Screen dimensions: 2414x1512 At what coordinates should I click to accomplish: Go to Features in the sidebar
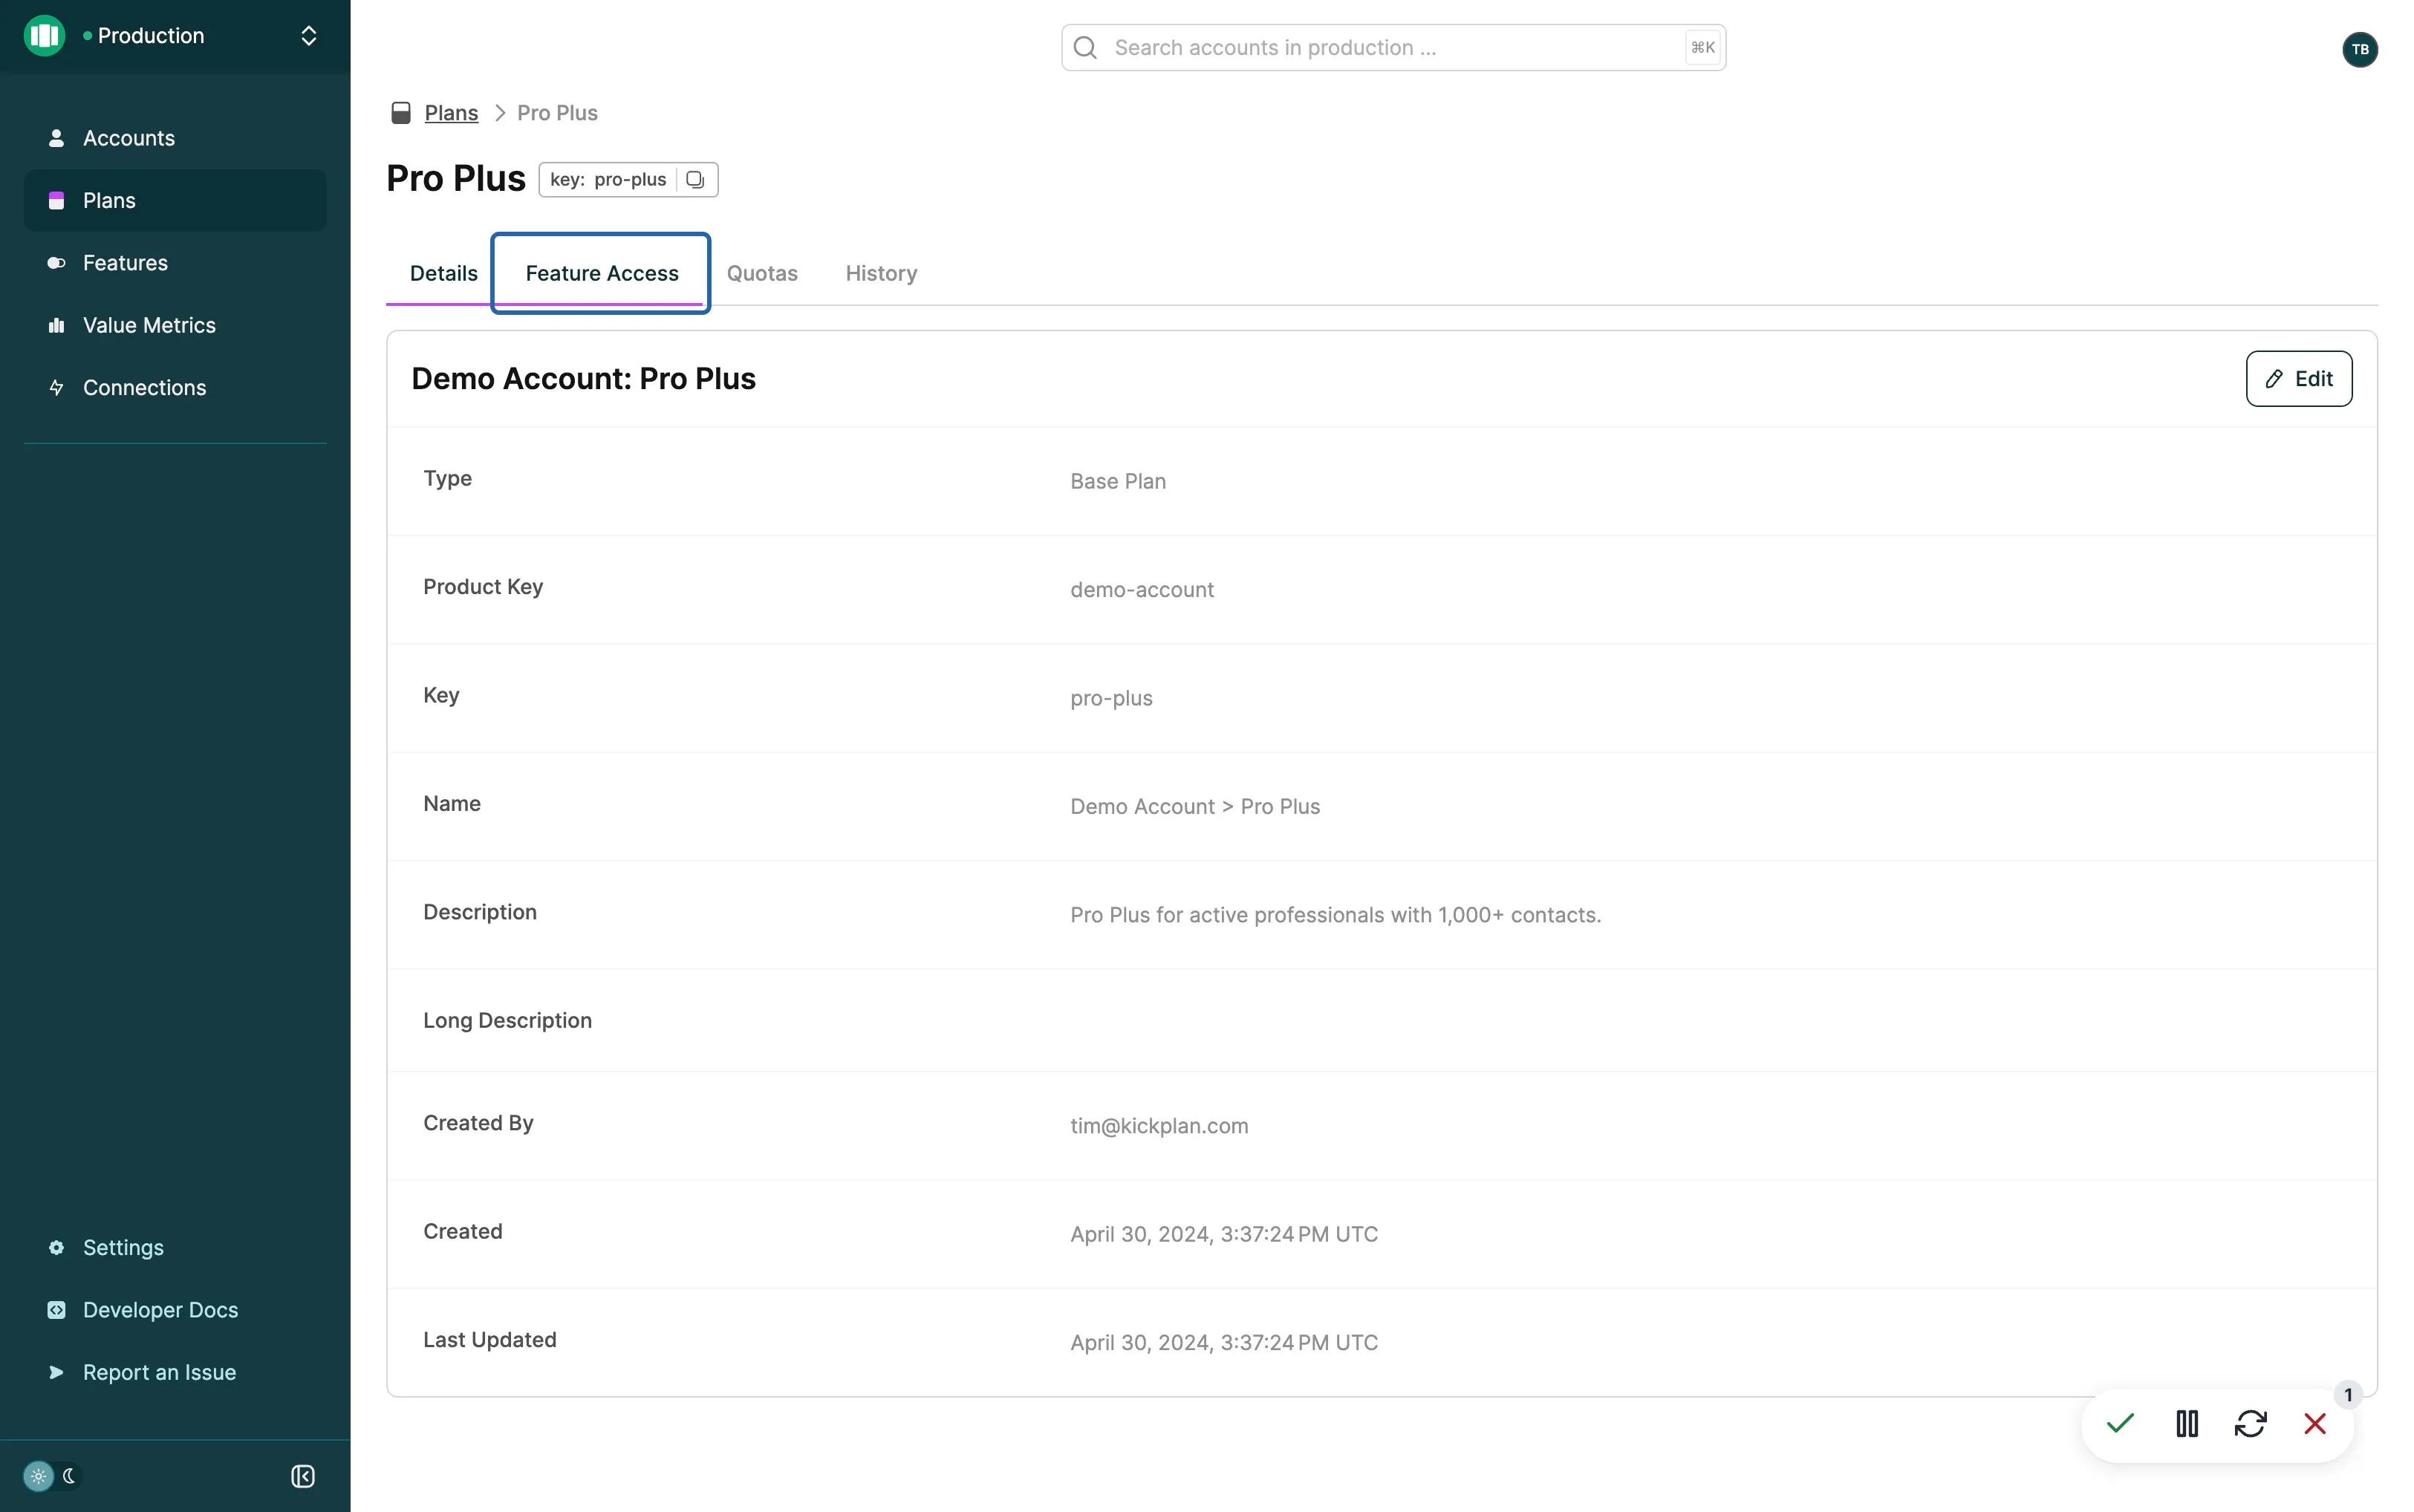click(175, 263)
